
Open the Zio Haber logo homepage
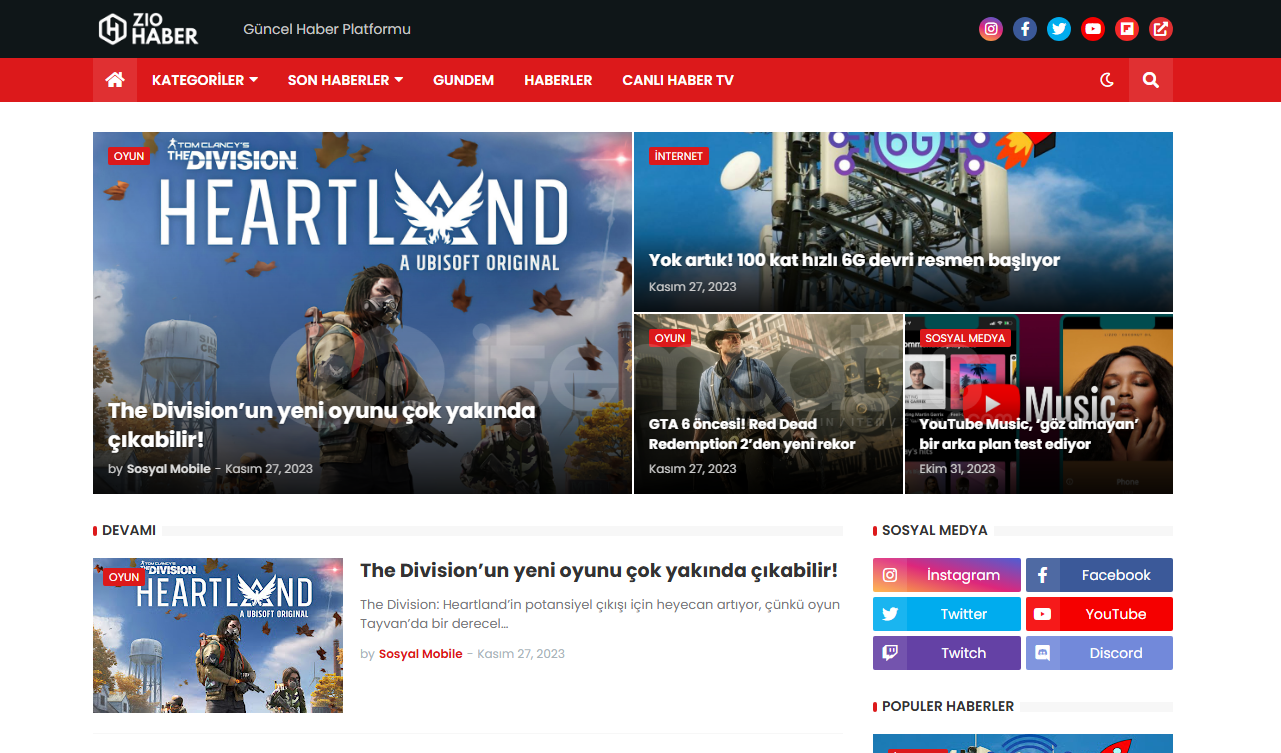point(148,29)
